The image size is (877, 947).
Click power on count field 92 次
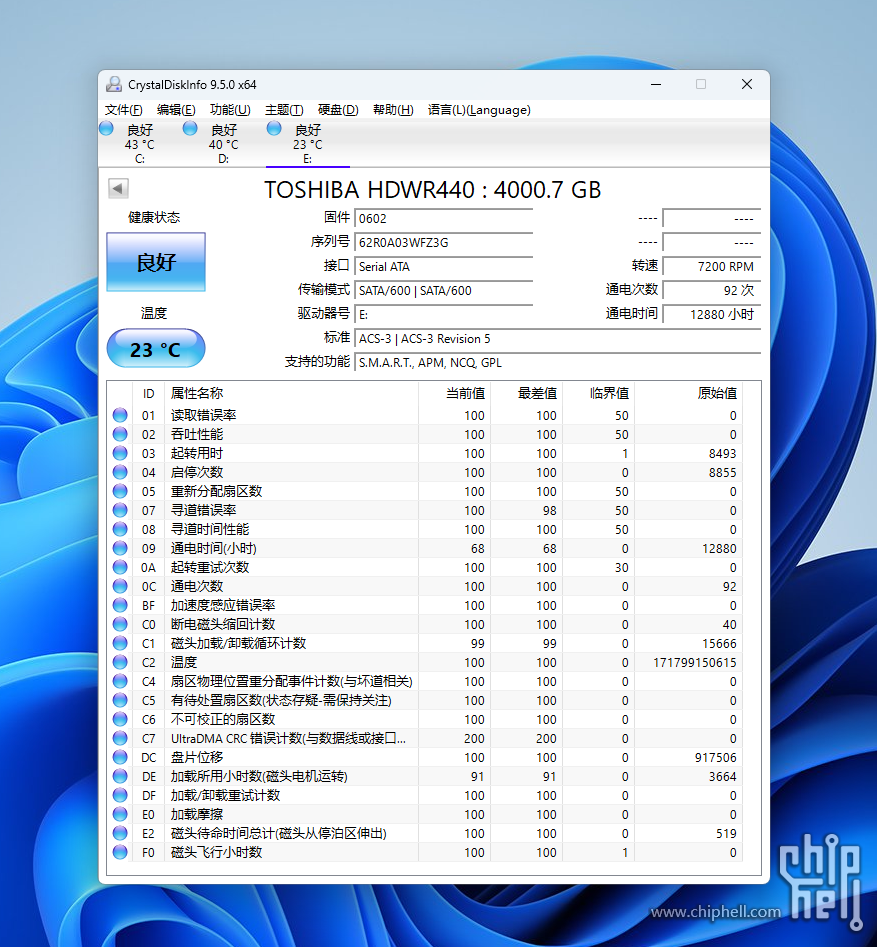tap(712, 291)
